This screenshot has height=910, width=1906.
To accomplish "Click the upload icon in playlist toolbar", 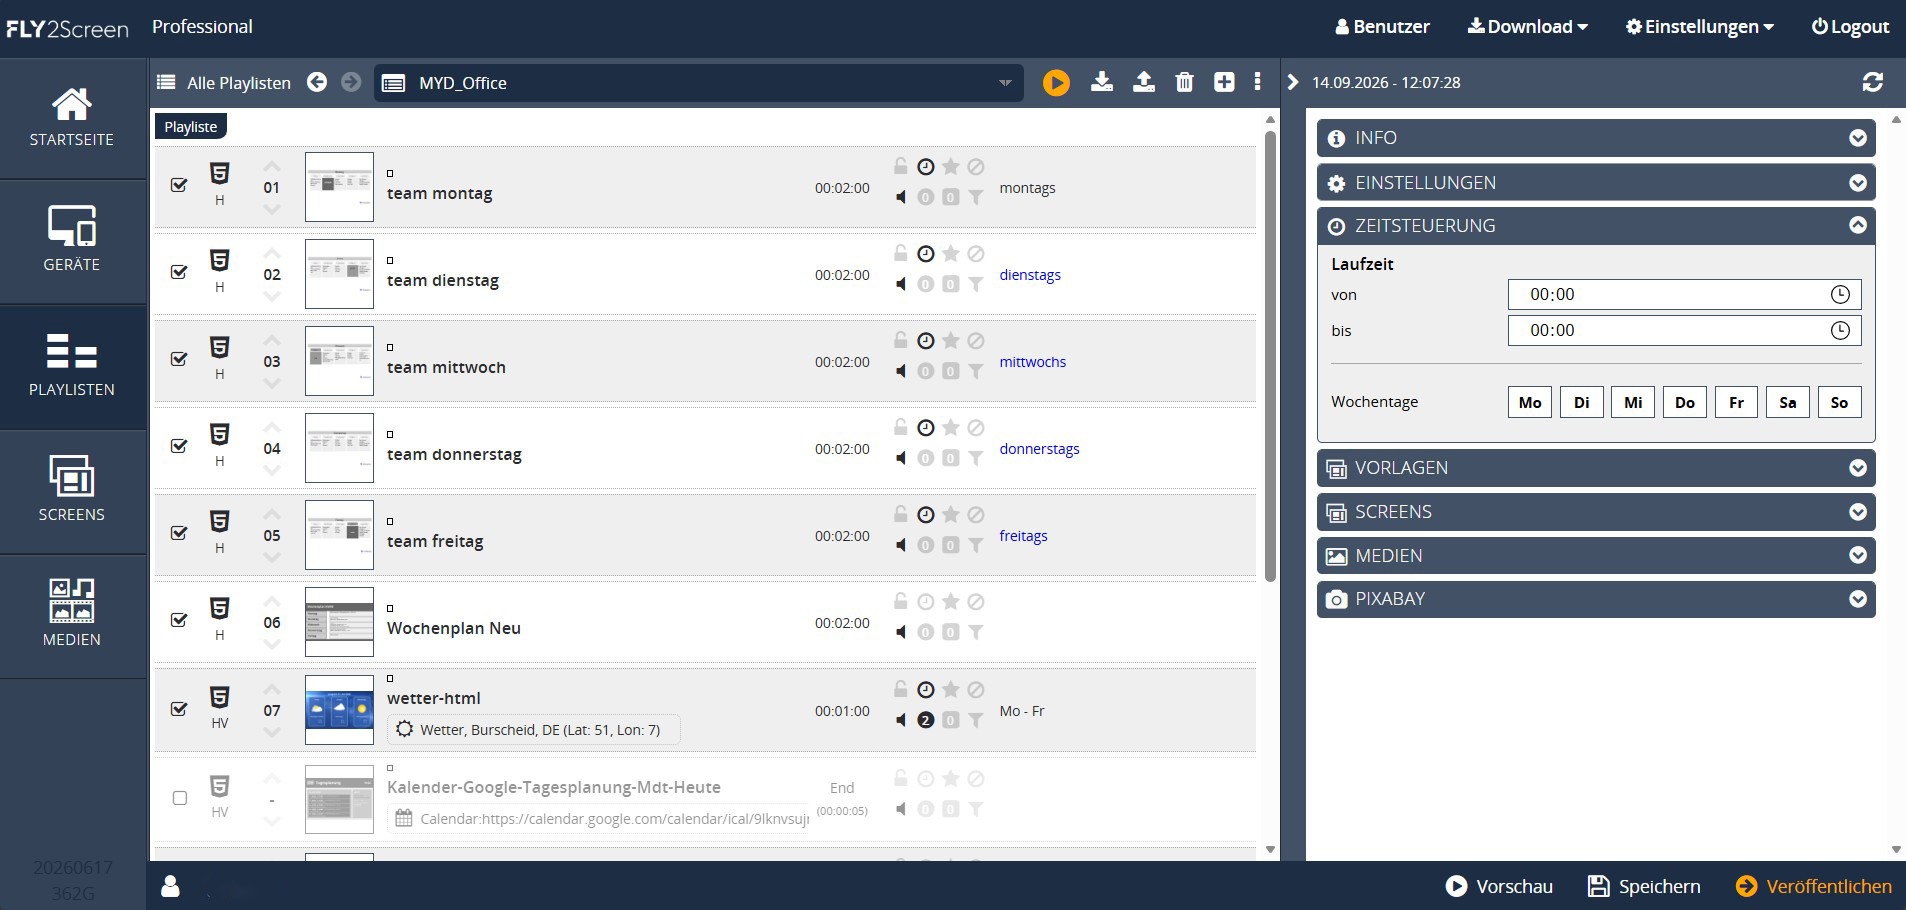I will 1144,82.
